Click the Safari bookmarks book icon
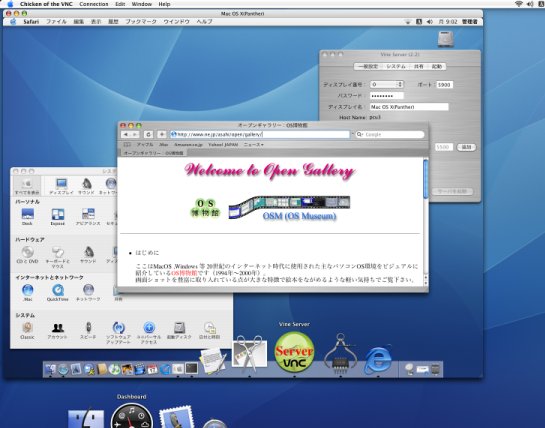 click(x=127, y=144)
